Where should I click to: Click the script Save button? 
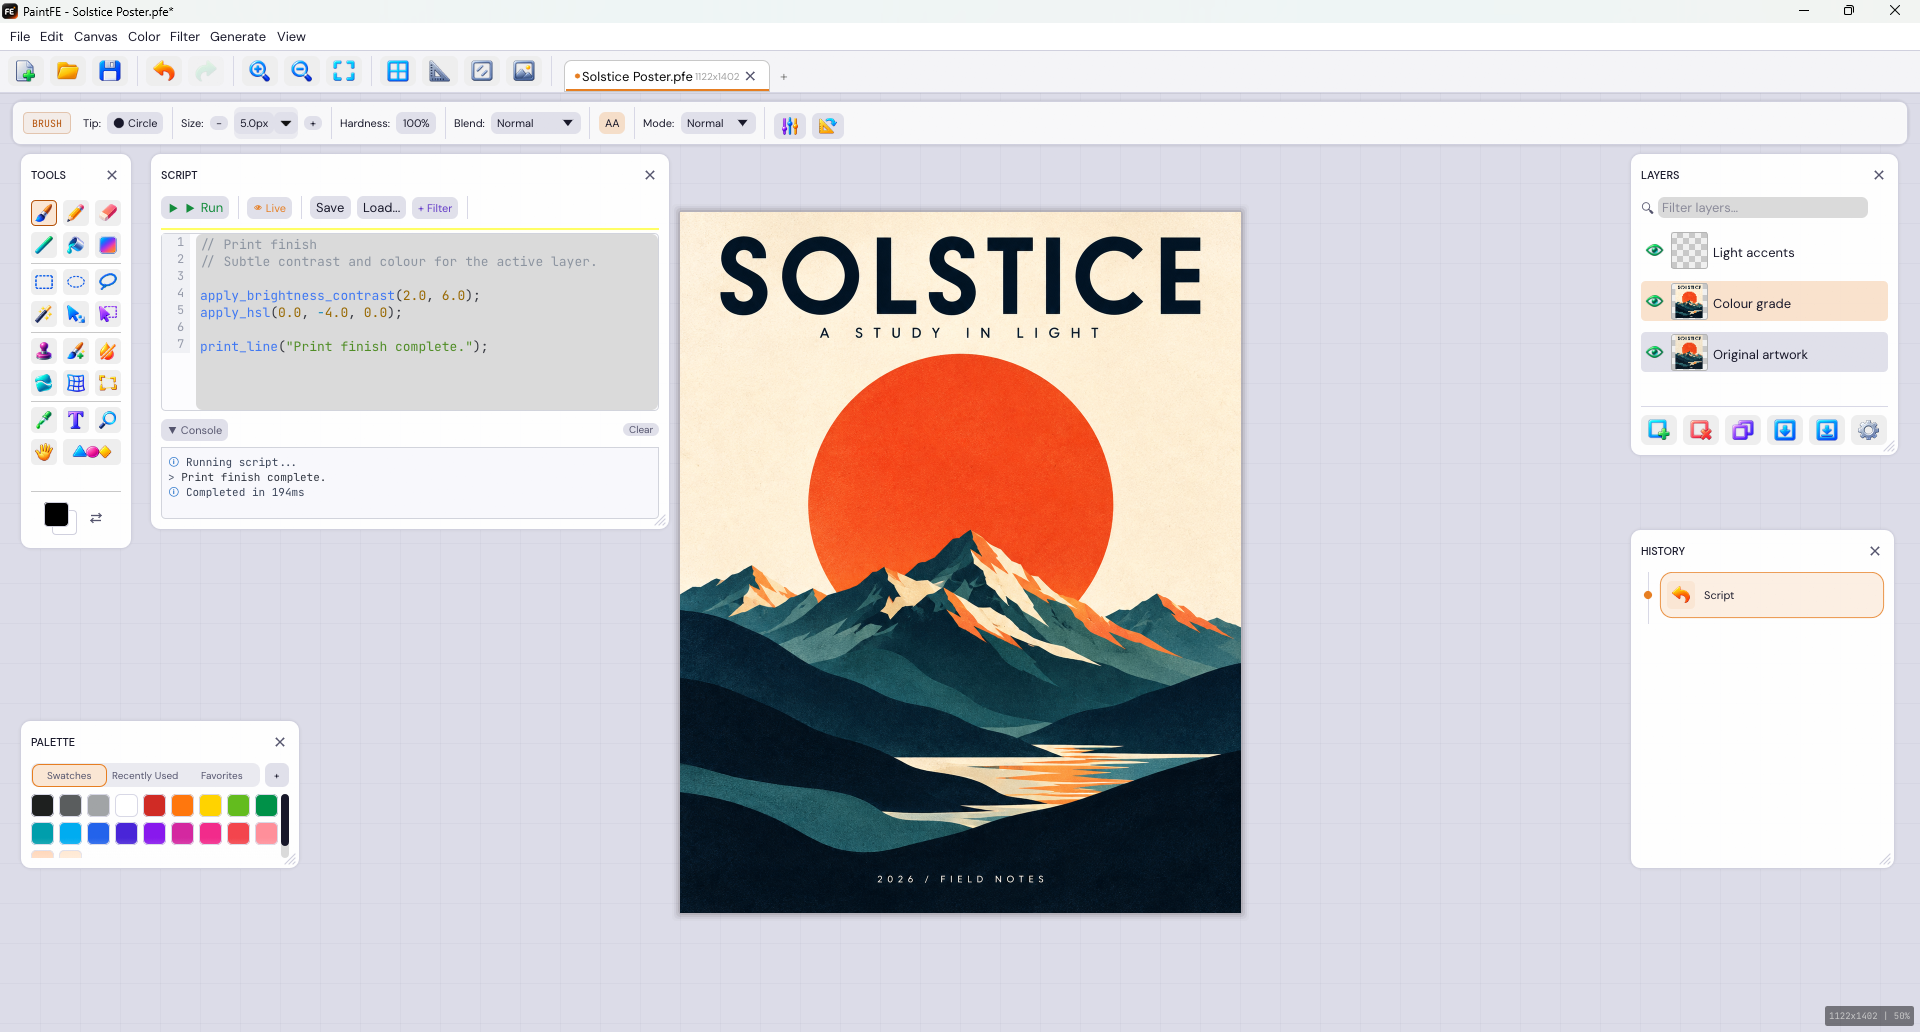point(330,208)
